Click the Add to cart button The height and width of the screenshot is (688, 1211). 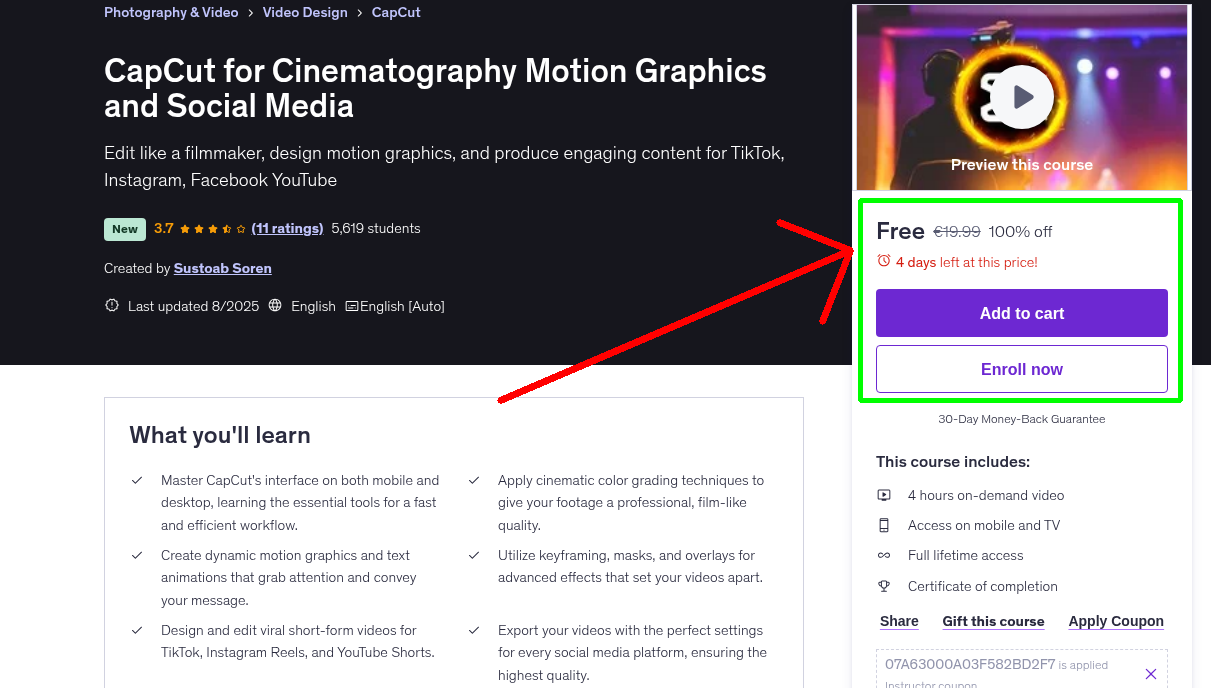tap(1021, 313)
